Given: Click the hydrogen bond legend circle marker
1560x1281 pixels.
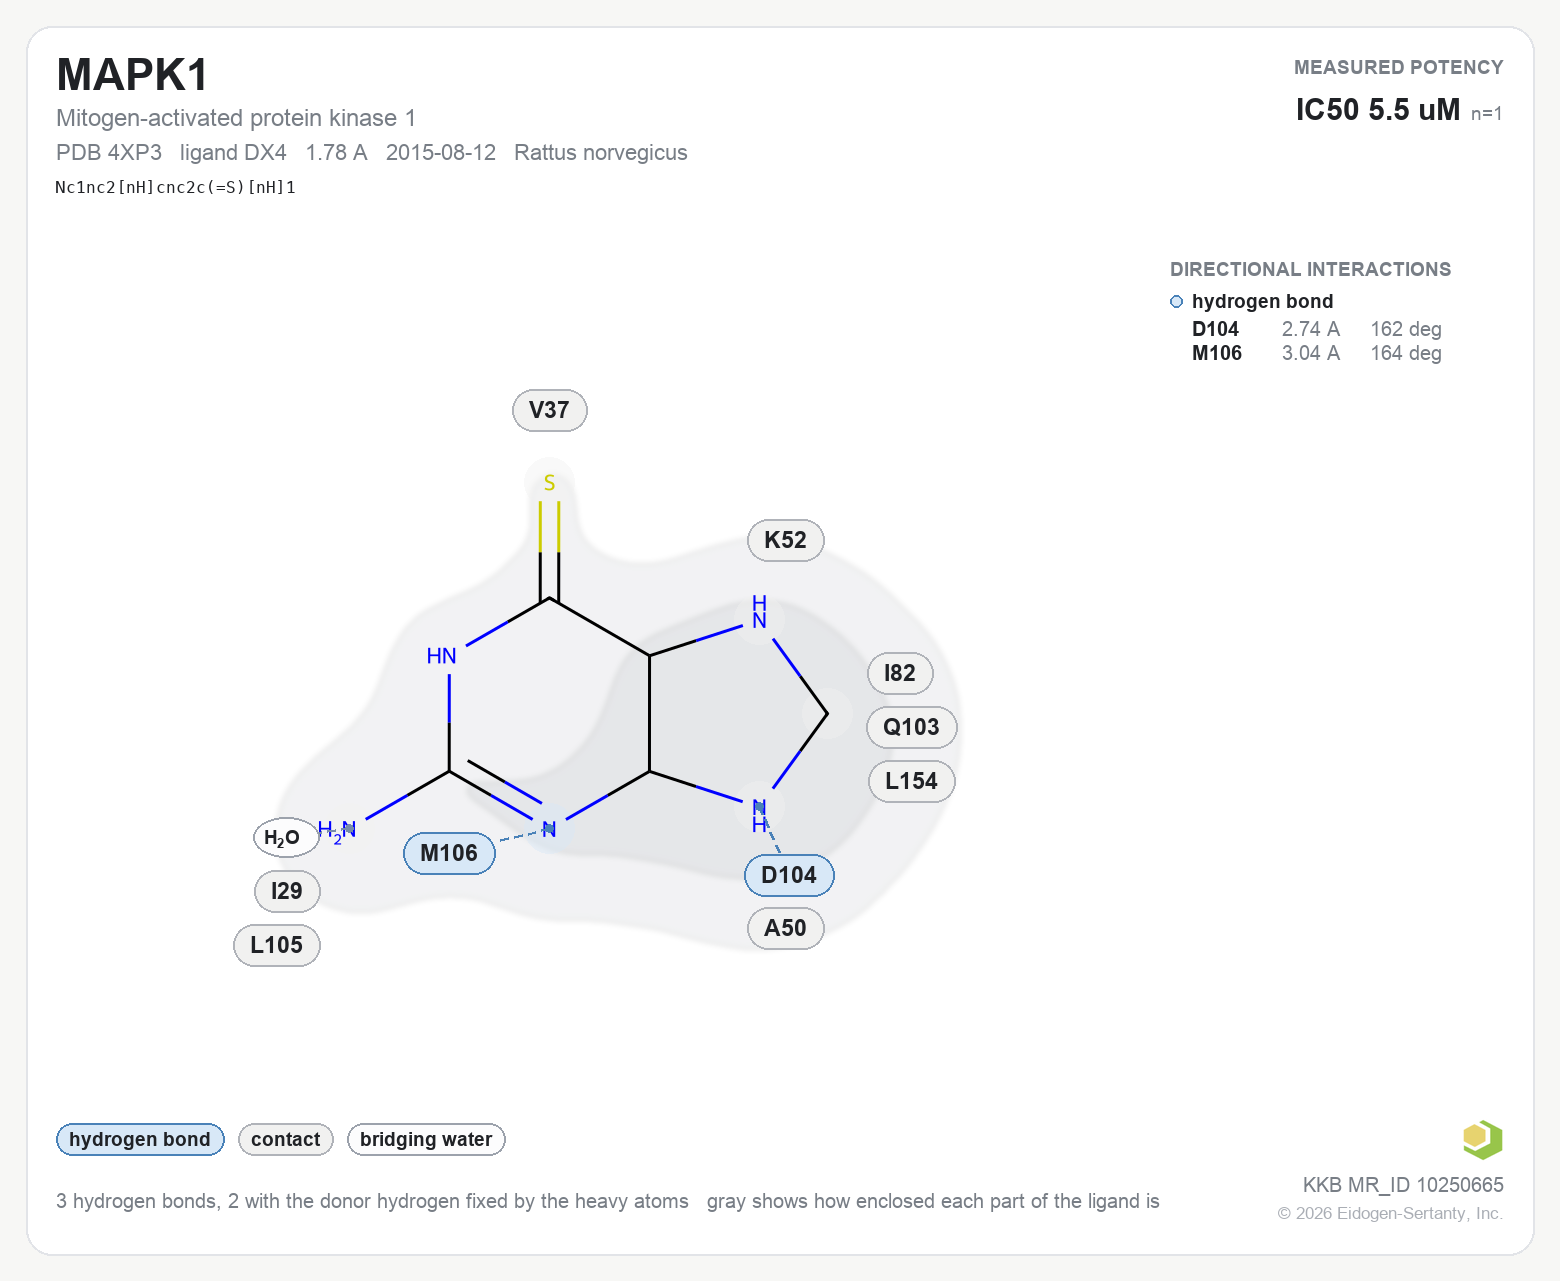Looking at the screenshot, I should point(1176,302).
